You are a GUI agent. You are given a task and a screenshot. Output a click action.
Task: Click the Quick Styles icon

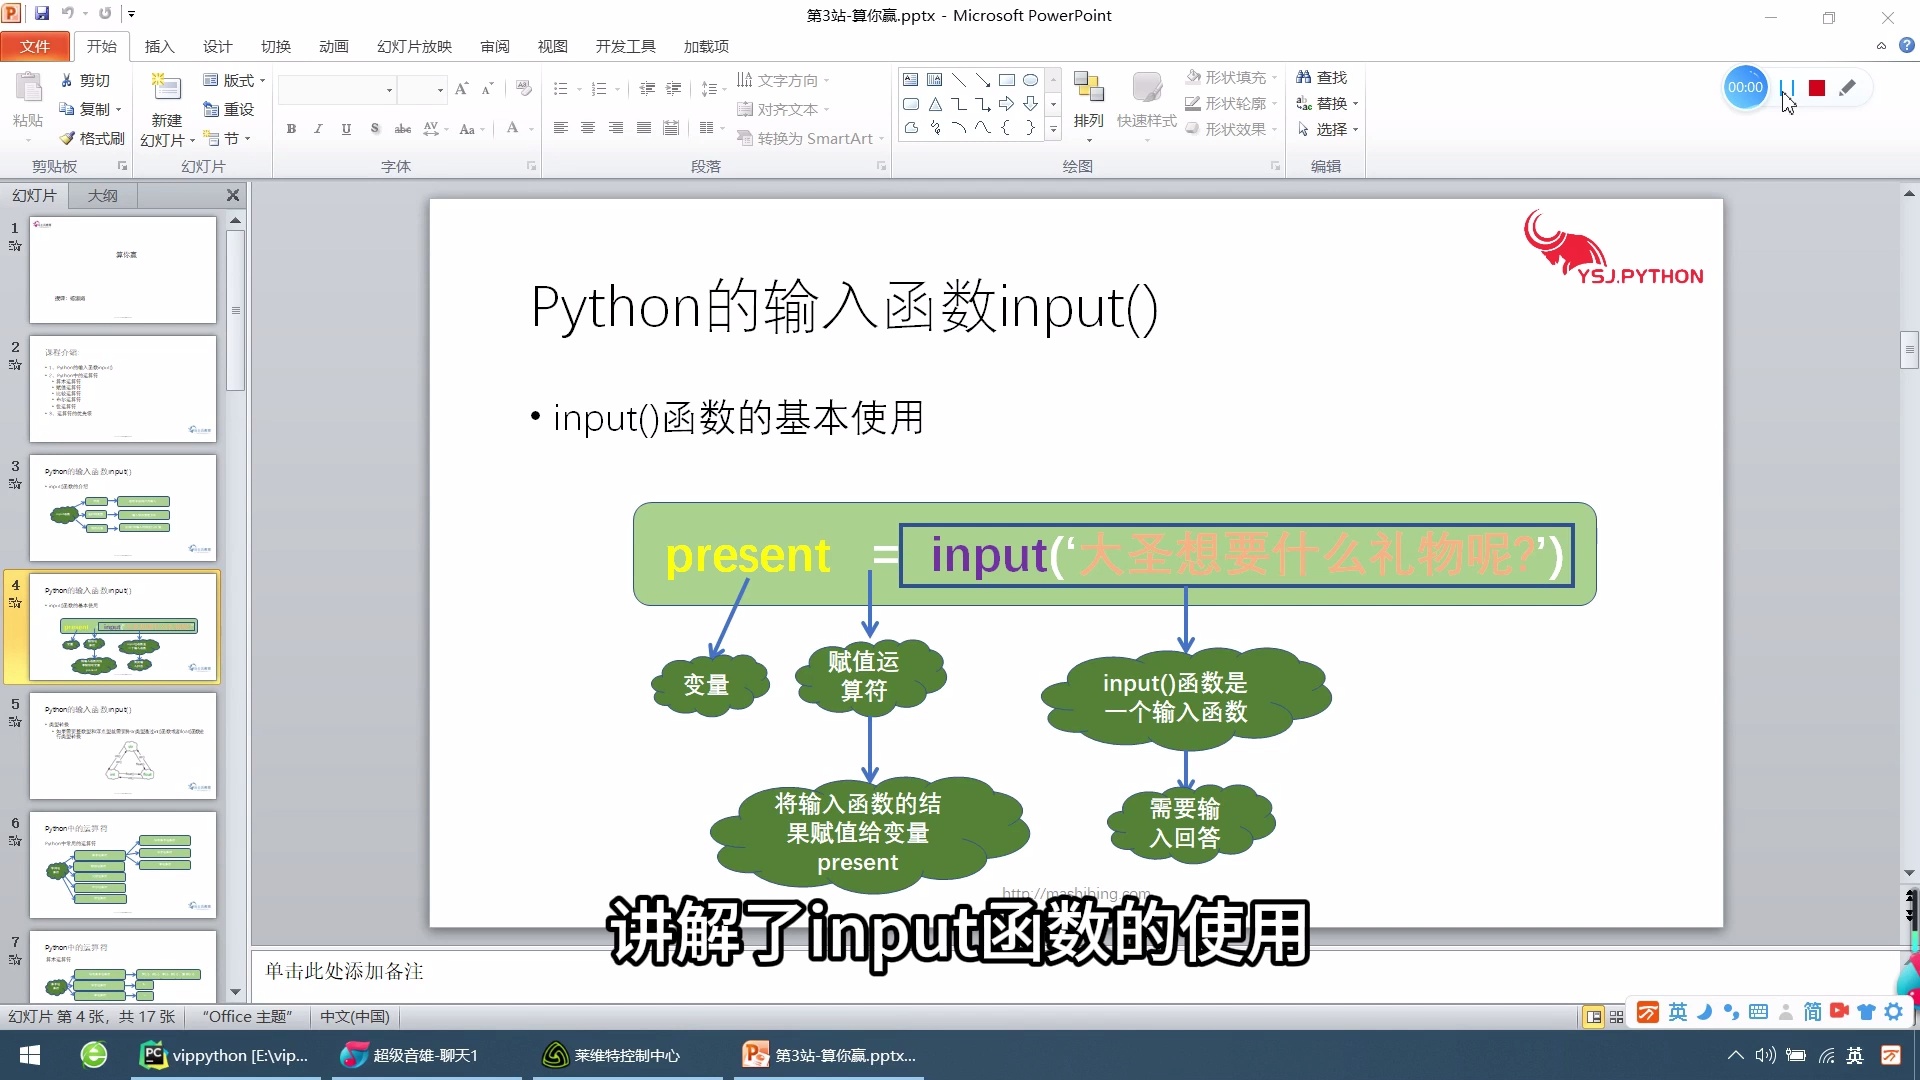click(x=1146, y=89)
